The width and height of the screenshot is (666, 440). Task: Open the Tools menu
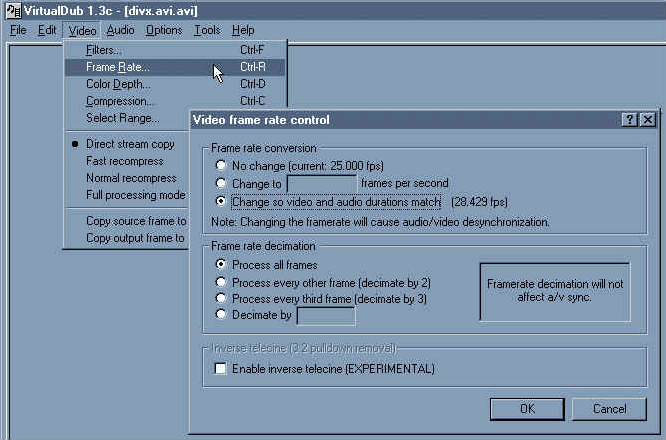point(207,31)
